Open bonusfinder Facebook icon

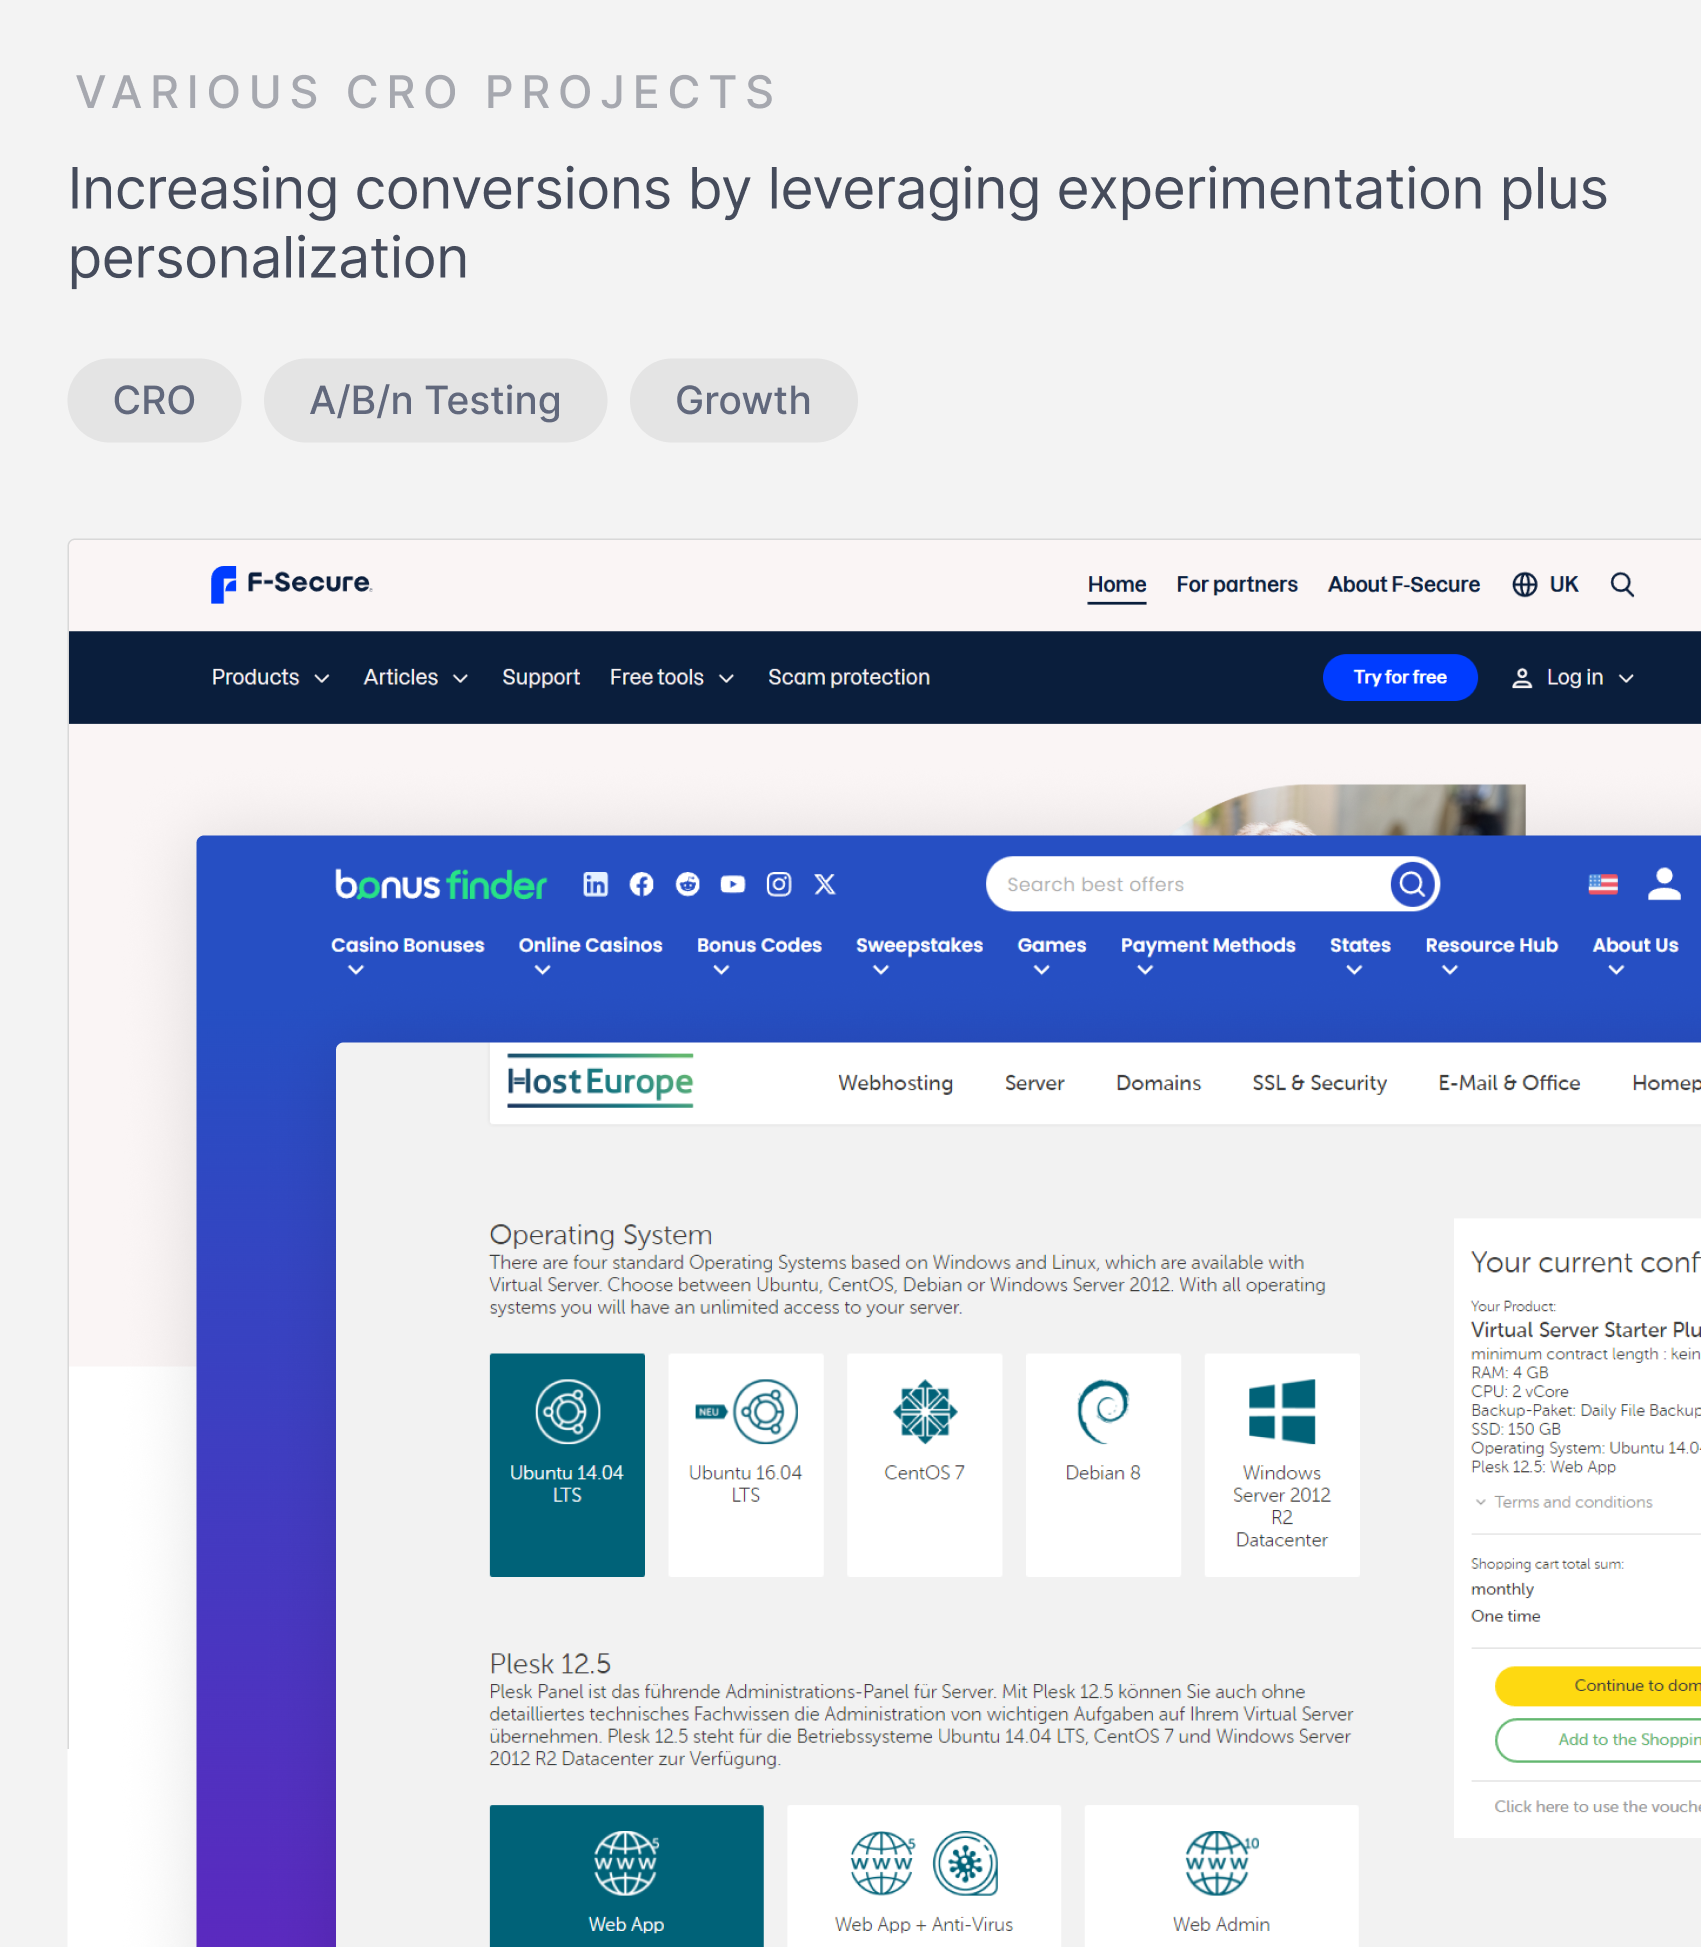pyautogui.click(x=642, y=884)
